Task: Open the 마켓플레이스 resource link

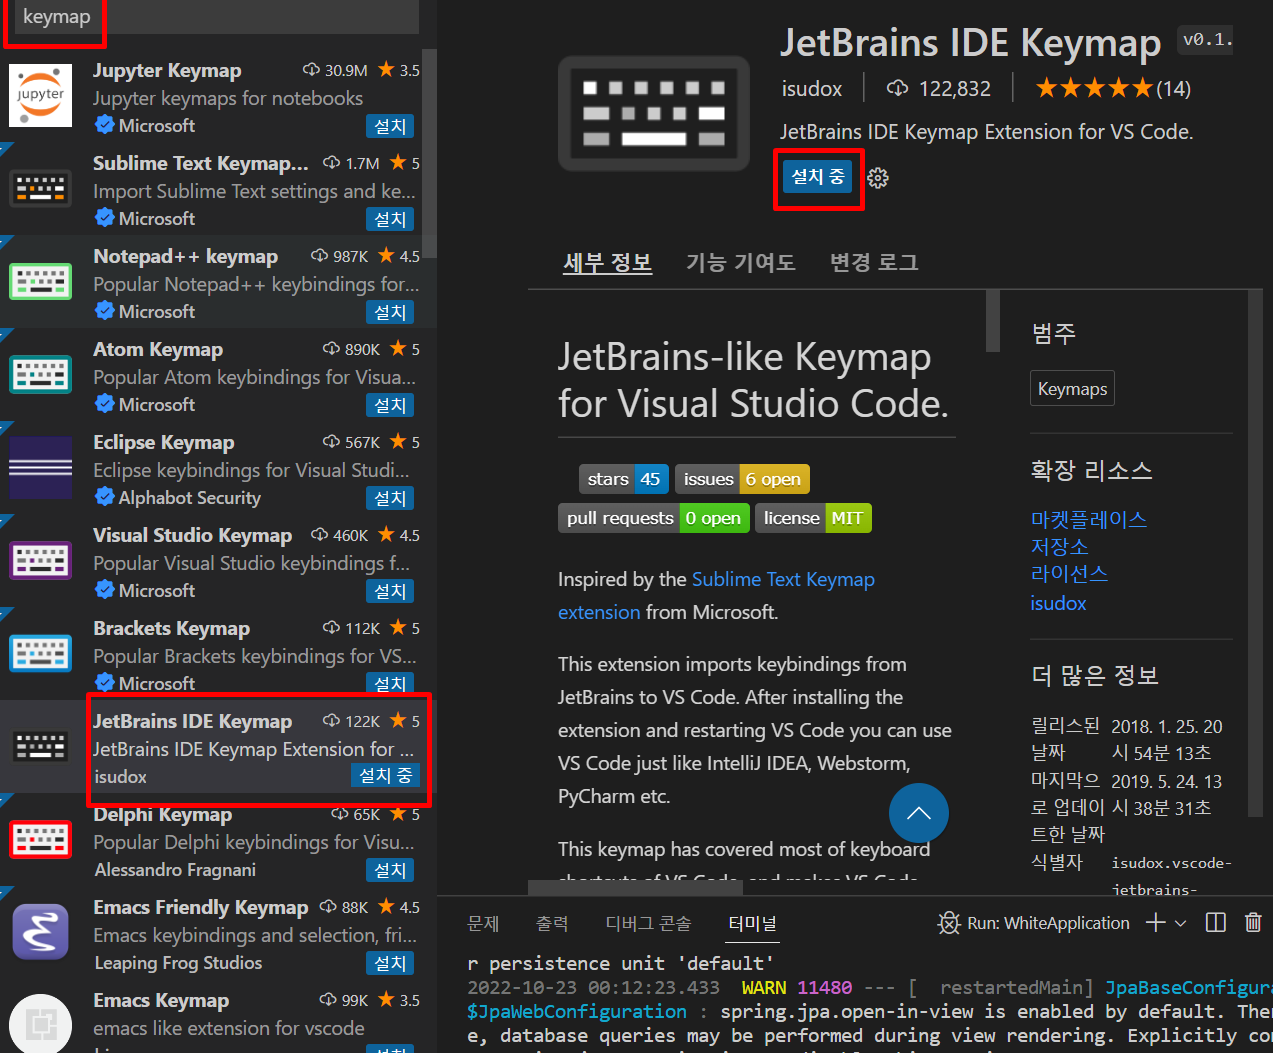Action: tap(1089, 520)
